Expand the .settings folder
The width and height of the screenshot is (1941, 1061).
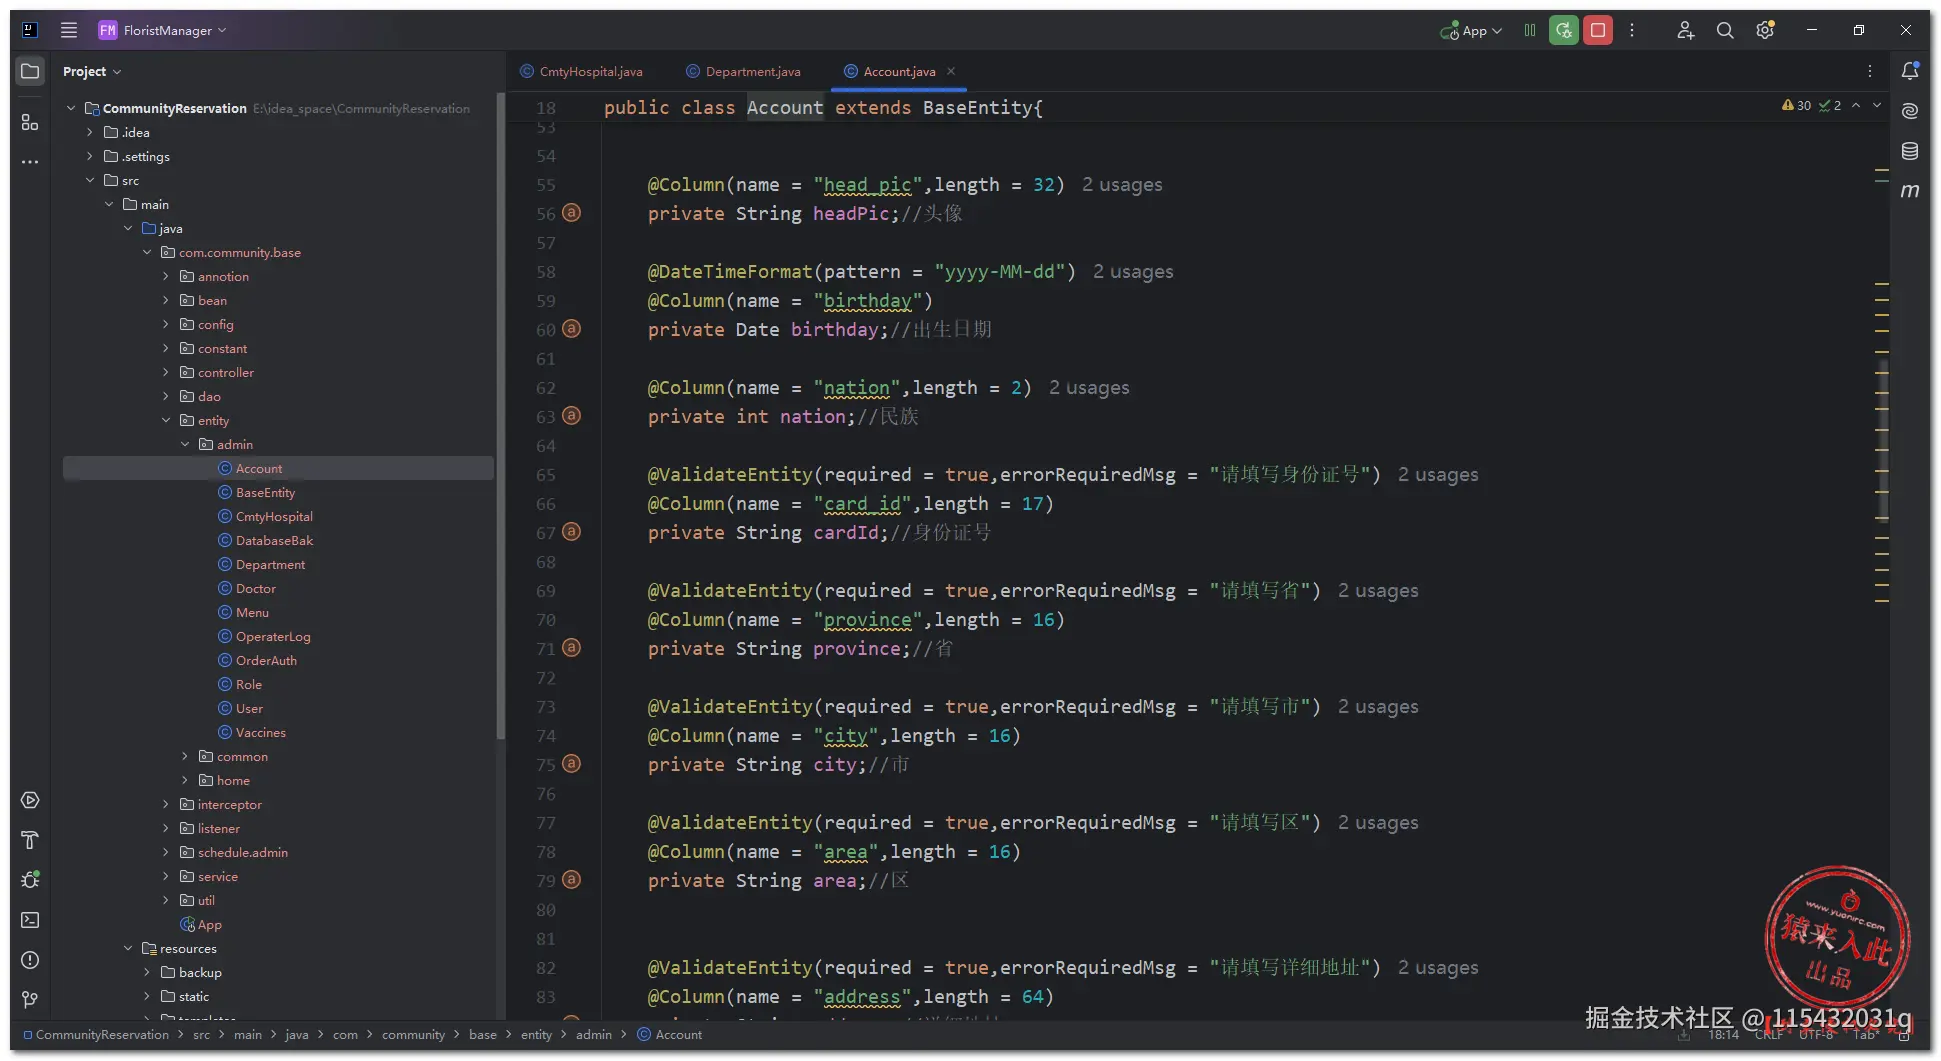tap(90, 156)
